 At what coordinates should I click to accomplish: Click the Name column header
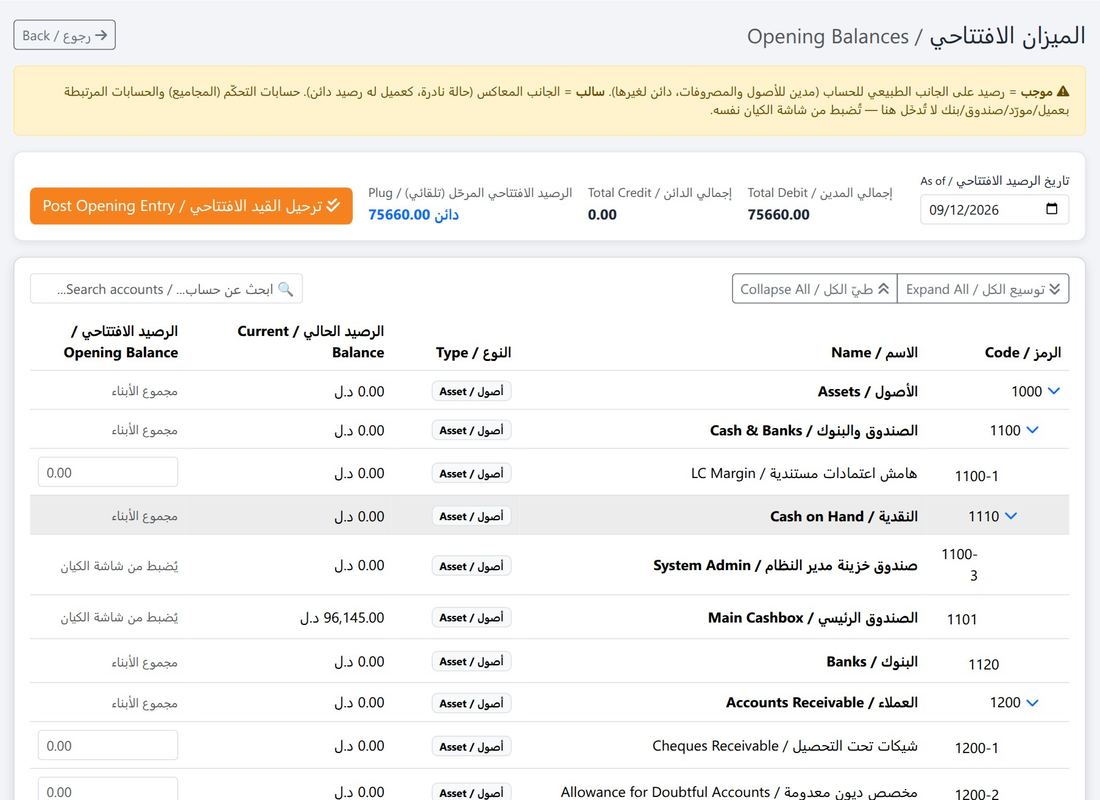click(x=874, y=352)
